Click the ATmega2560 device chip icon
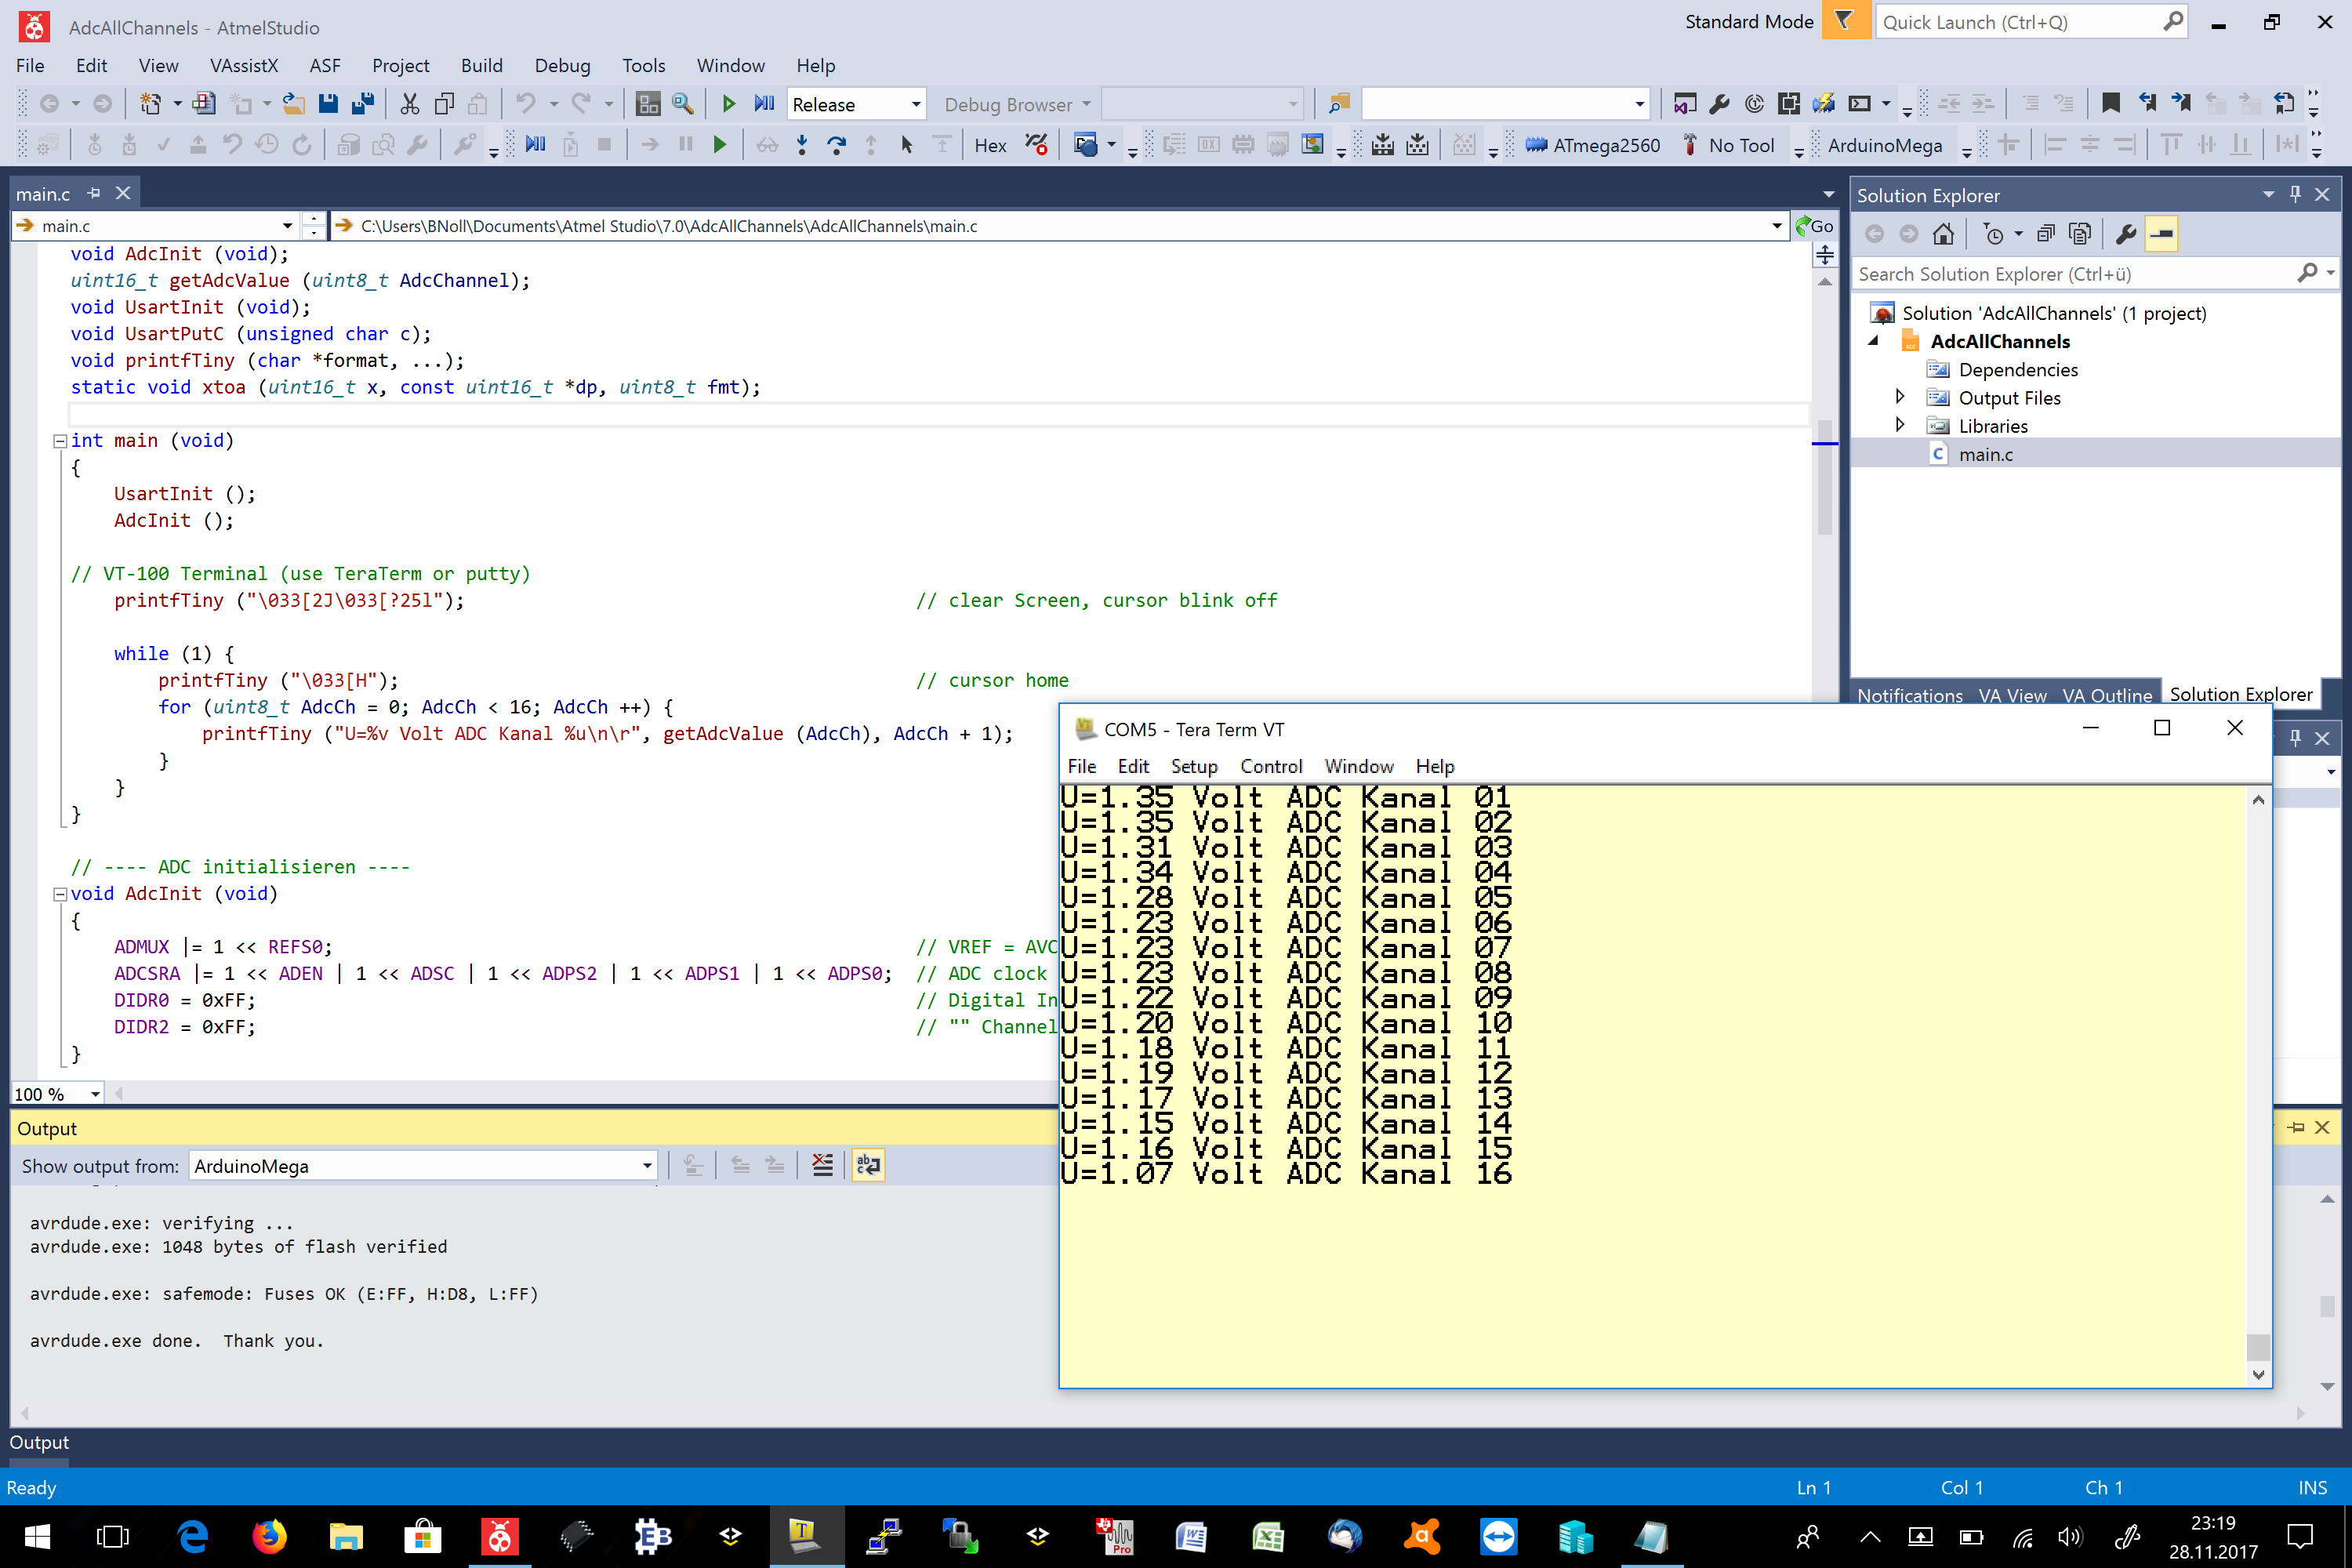The width and height of the screenshot is (2352, 1568). [1536, 145]
